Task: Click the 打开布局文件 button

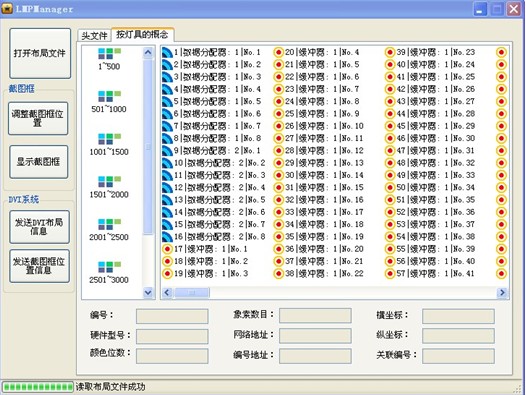Action: tap(40, 53)
